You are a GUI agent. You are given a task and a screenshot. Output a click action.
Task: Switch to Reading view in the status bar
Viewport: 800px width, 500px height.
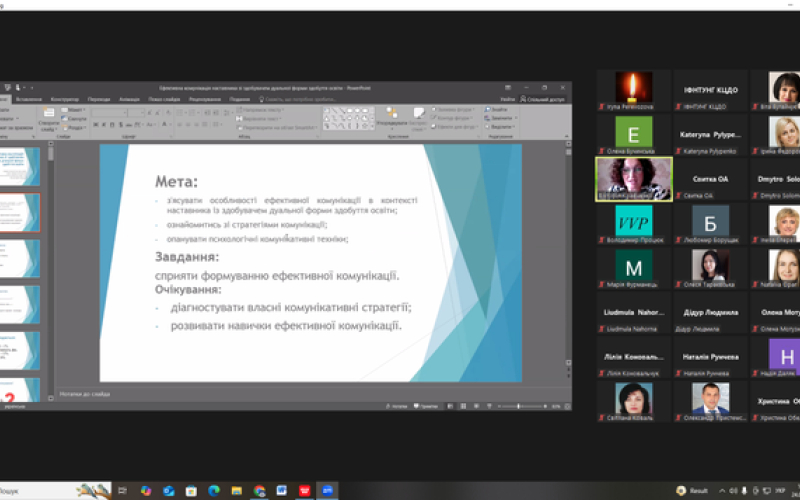[x=476, y=407]
